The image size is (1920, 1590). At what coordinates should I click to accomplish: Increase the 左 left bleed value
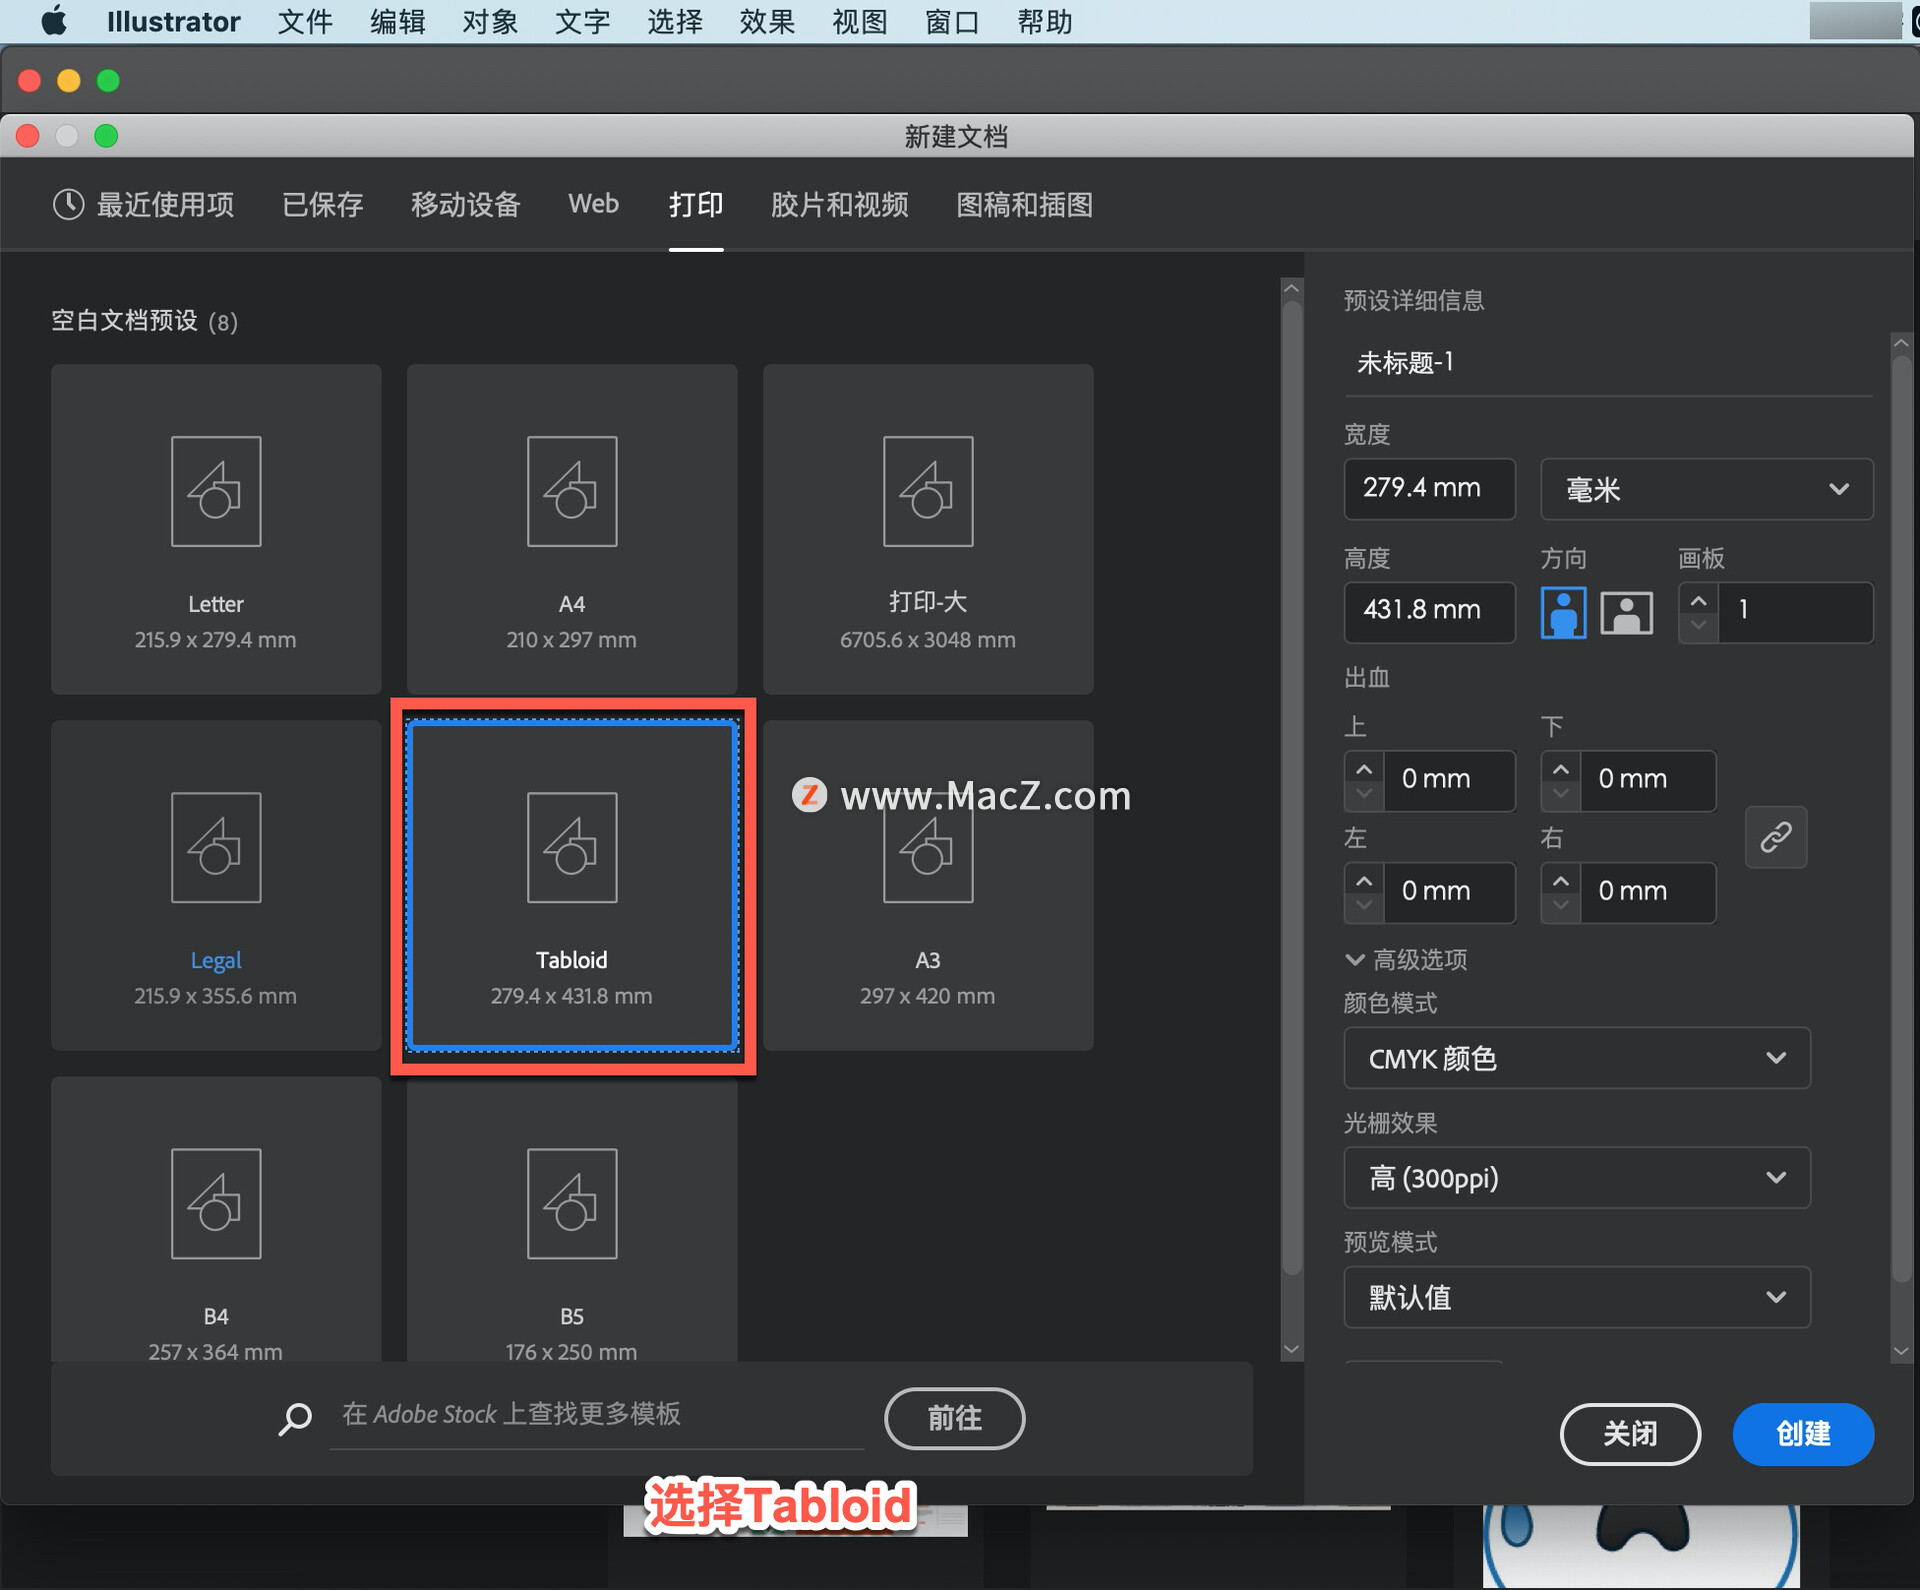pyautogui.click(x=1364, y=880)
